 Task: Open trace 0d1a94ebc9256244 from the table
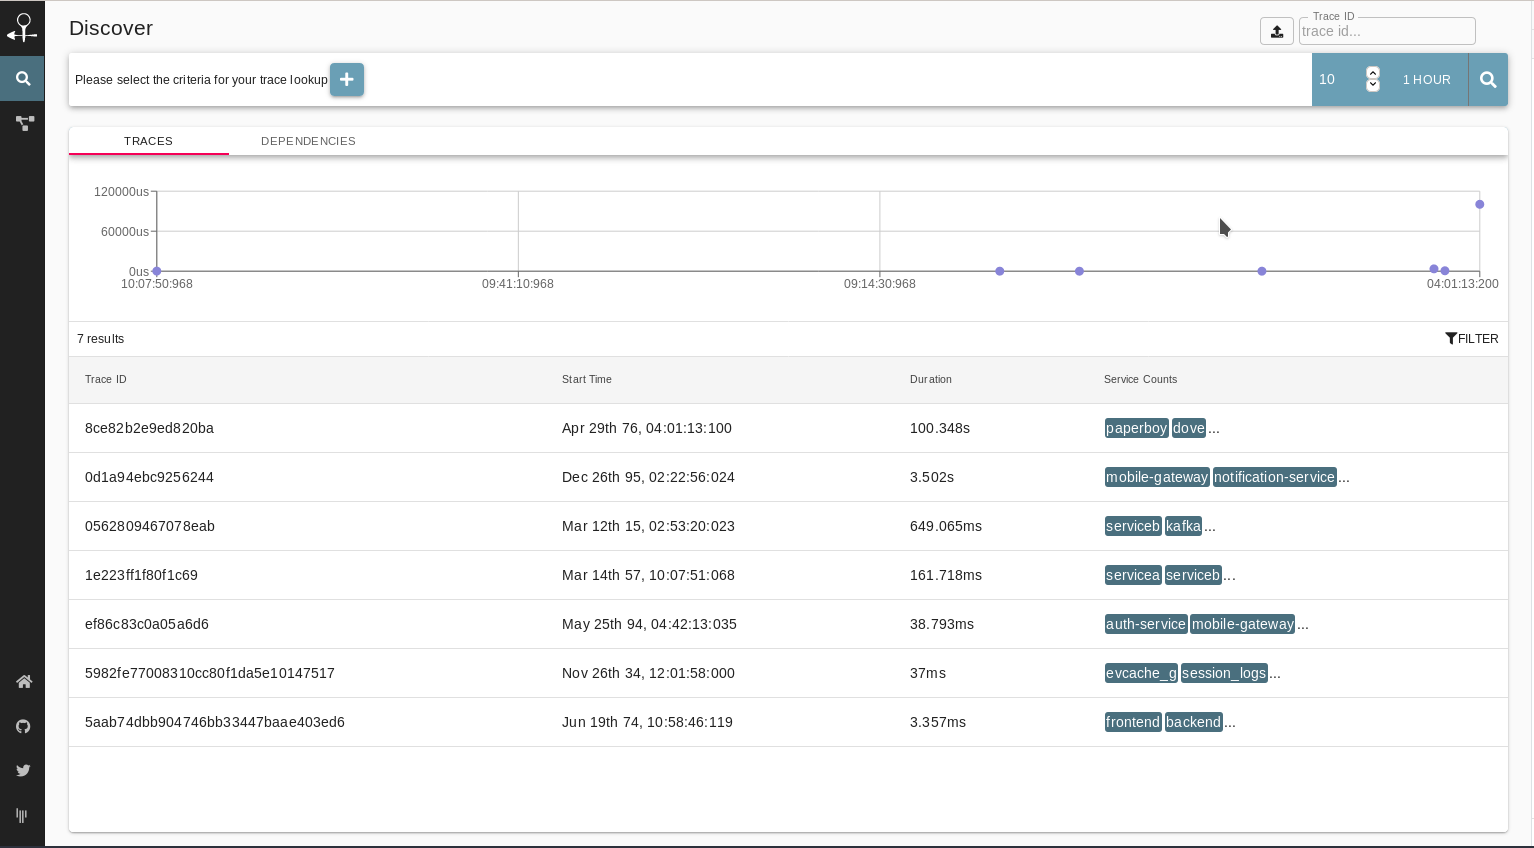[149, 477]
